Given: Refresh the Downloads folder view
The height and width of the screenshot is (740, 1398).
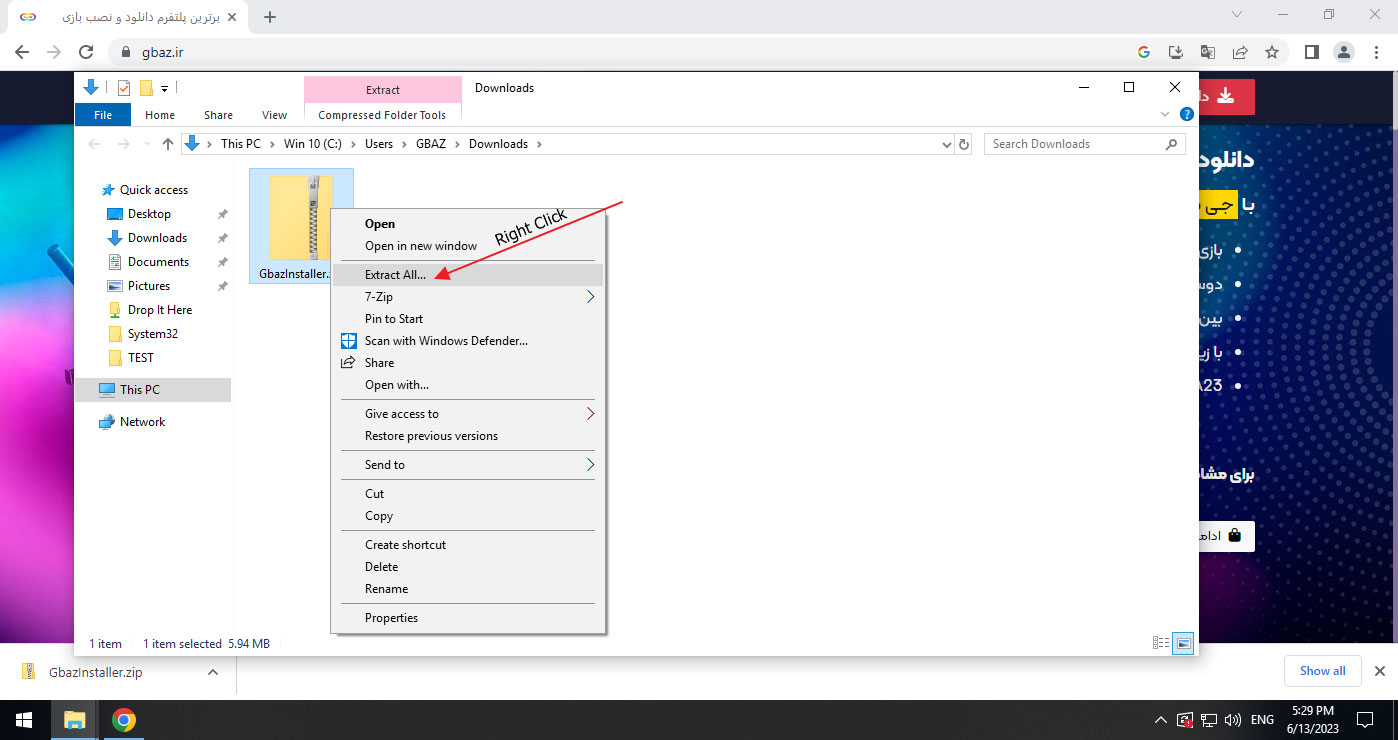Looking at the screenshot, I should tap(964, 144).
